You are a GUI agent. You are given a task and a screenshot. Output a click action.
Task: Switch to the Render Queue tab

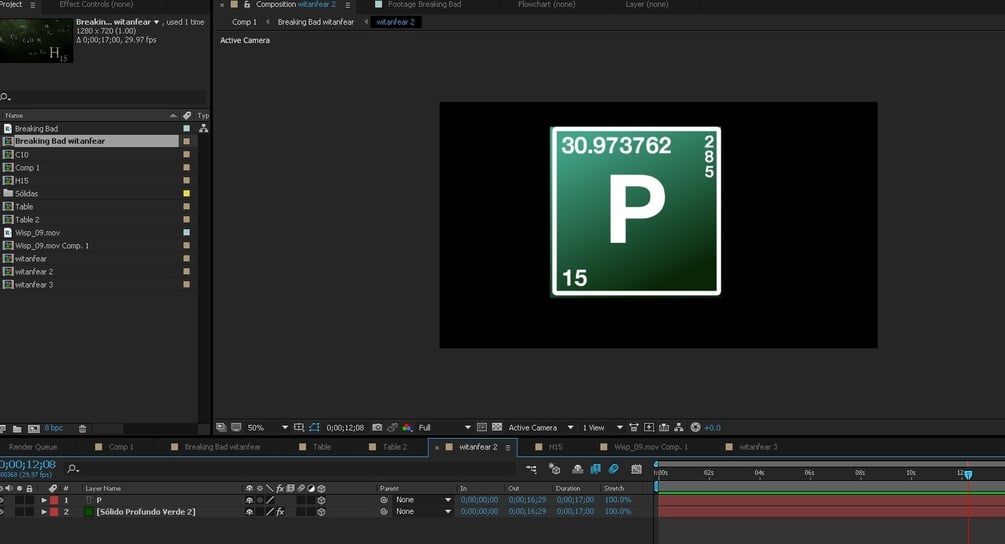[x=33, y=447]
